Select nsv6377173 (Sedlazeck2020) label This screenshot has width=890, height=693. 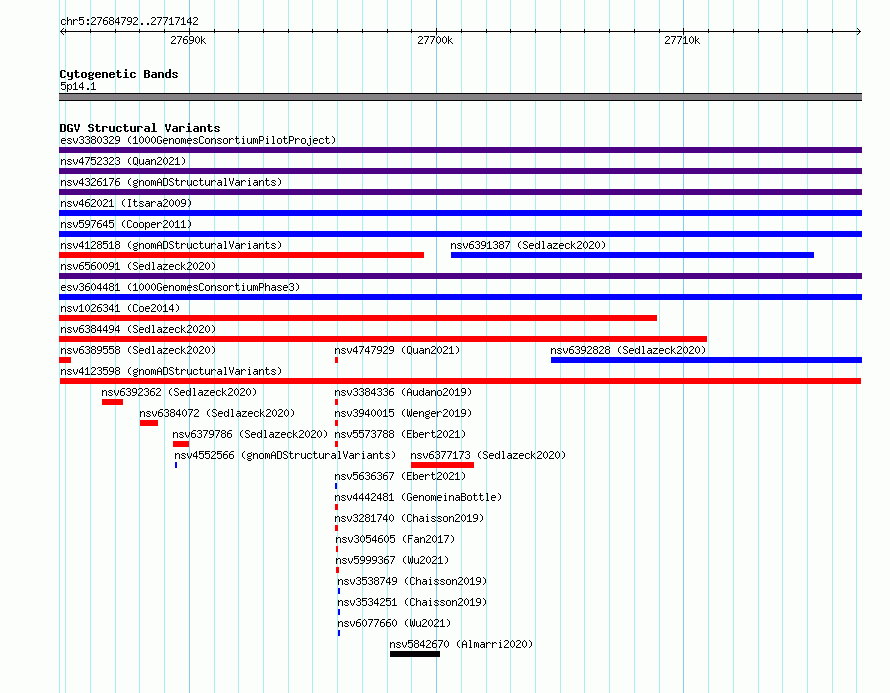tap(488, 455)
